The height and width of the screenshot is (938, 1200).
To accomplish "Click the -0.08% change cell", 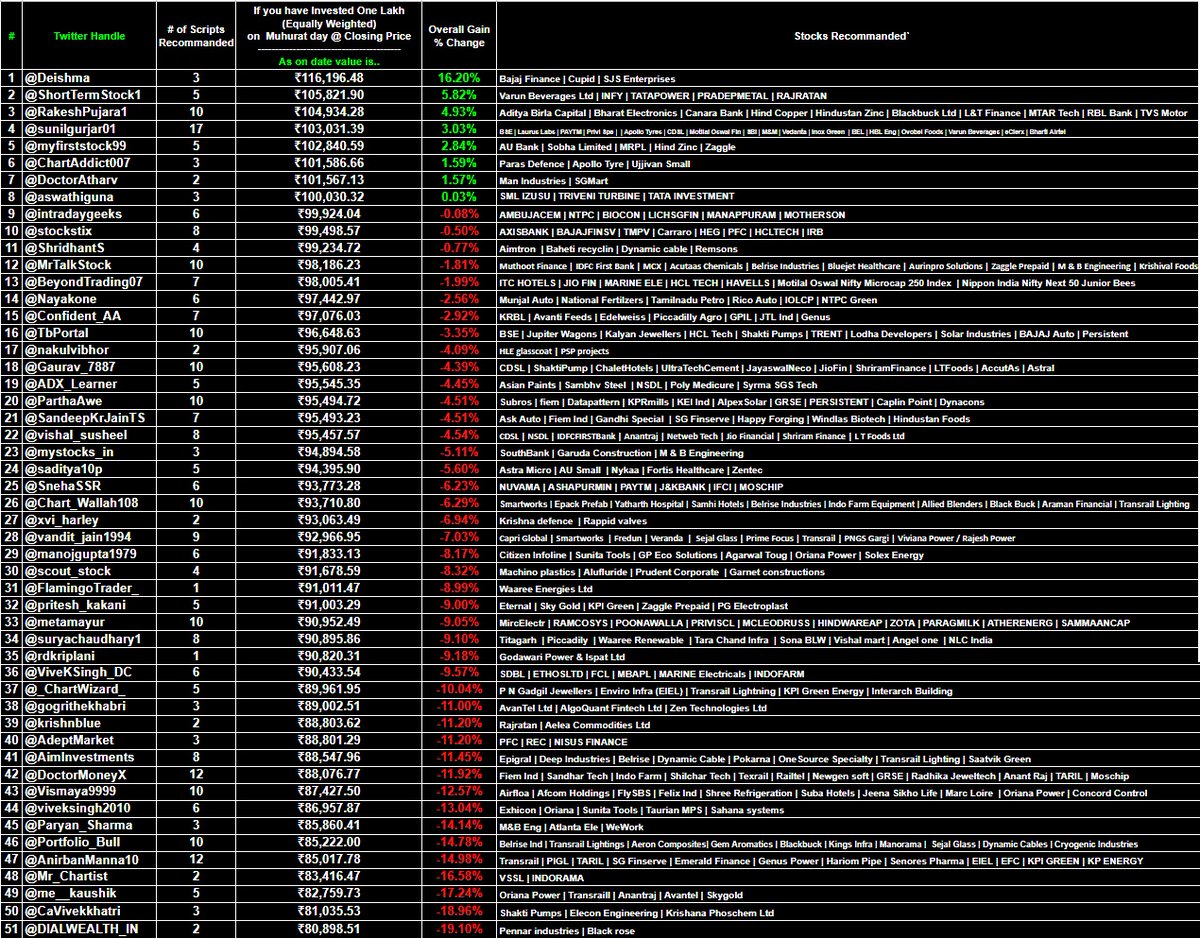I will pos(459,213).
